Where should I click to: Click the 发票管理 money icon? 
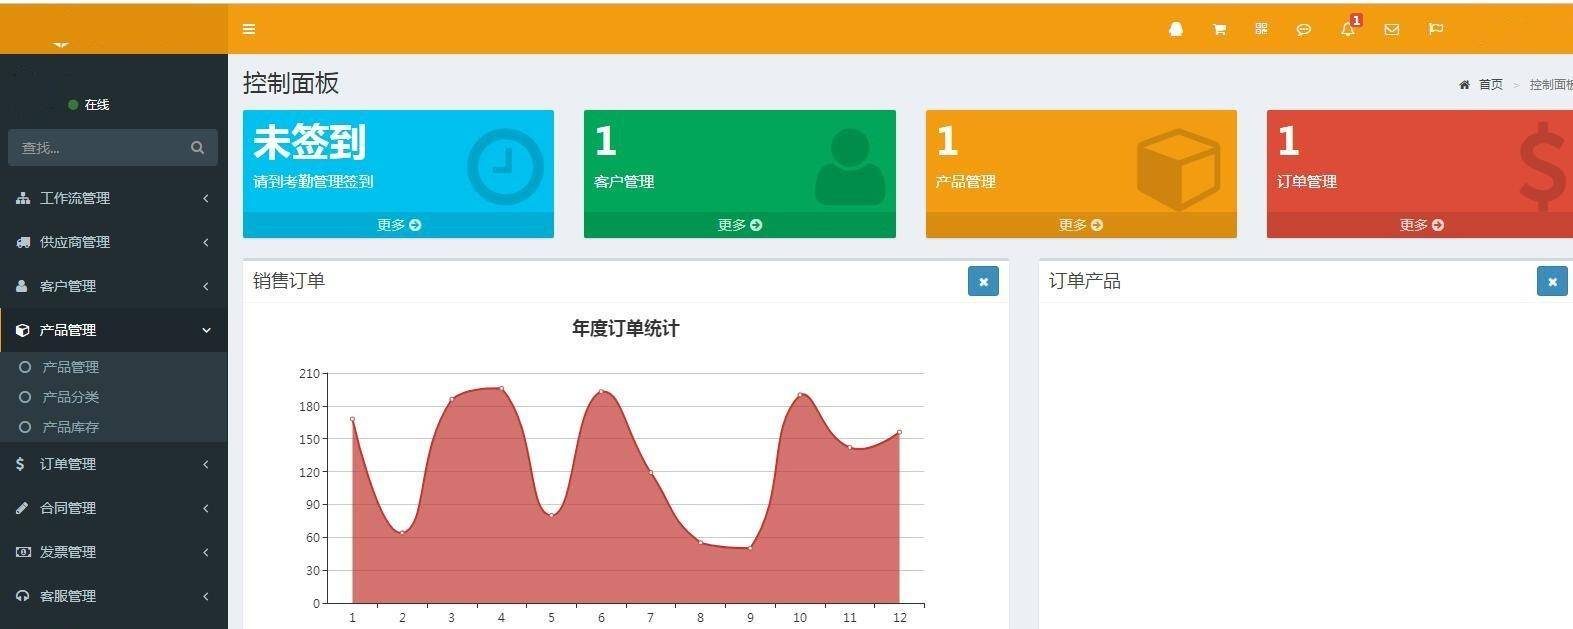(23, 552)
